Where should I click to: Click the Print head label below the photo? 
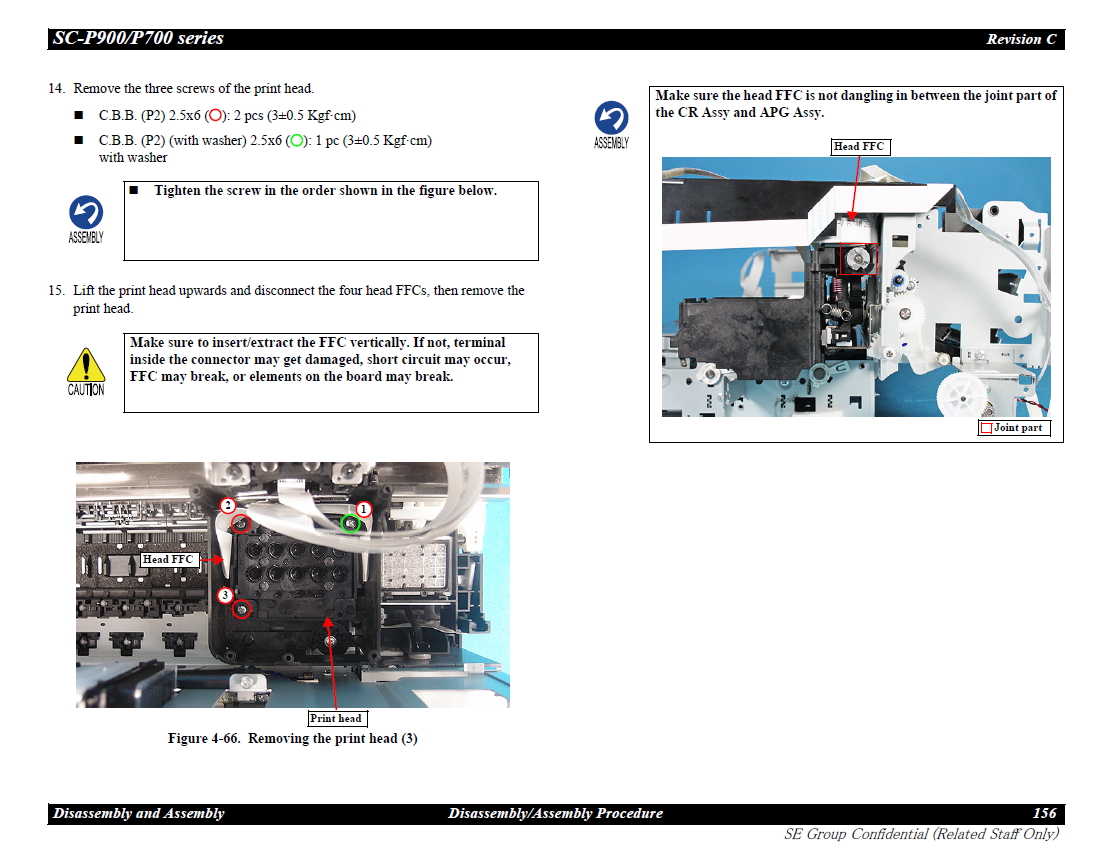point(336,718)
